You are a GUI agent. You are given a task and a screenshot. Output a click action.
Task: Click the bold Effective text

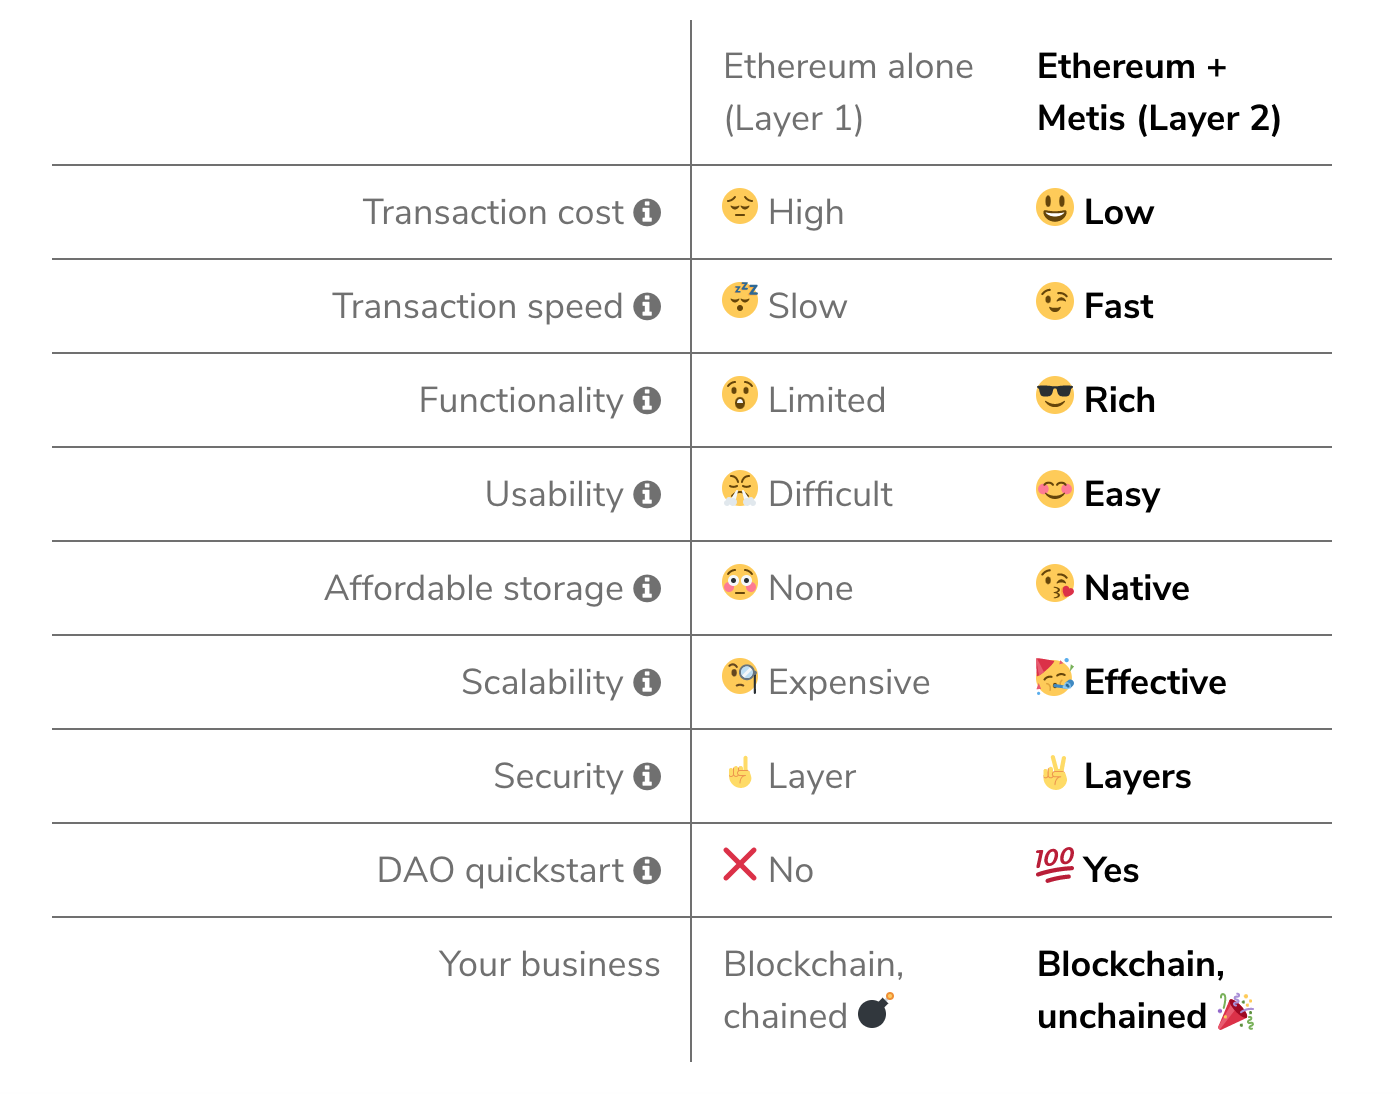click(x=1155, y=682)
